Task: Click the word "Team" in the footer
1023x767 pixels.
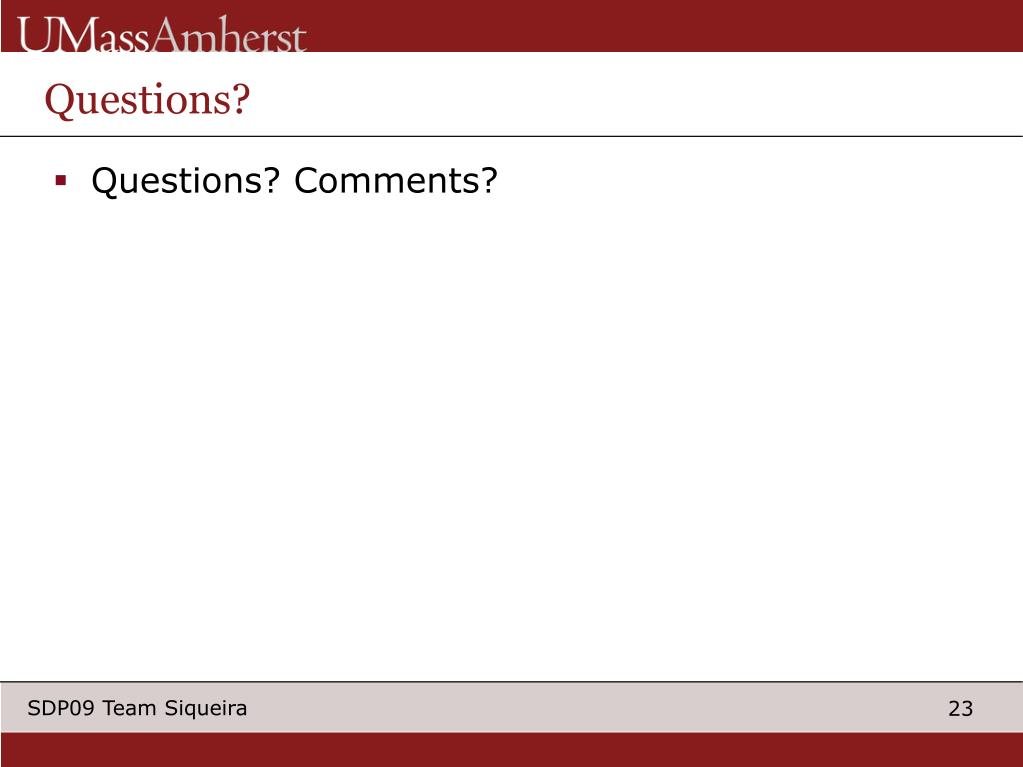Action: tap(129, 708)
